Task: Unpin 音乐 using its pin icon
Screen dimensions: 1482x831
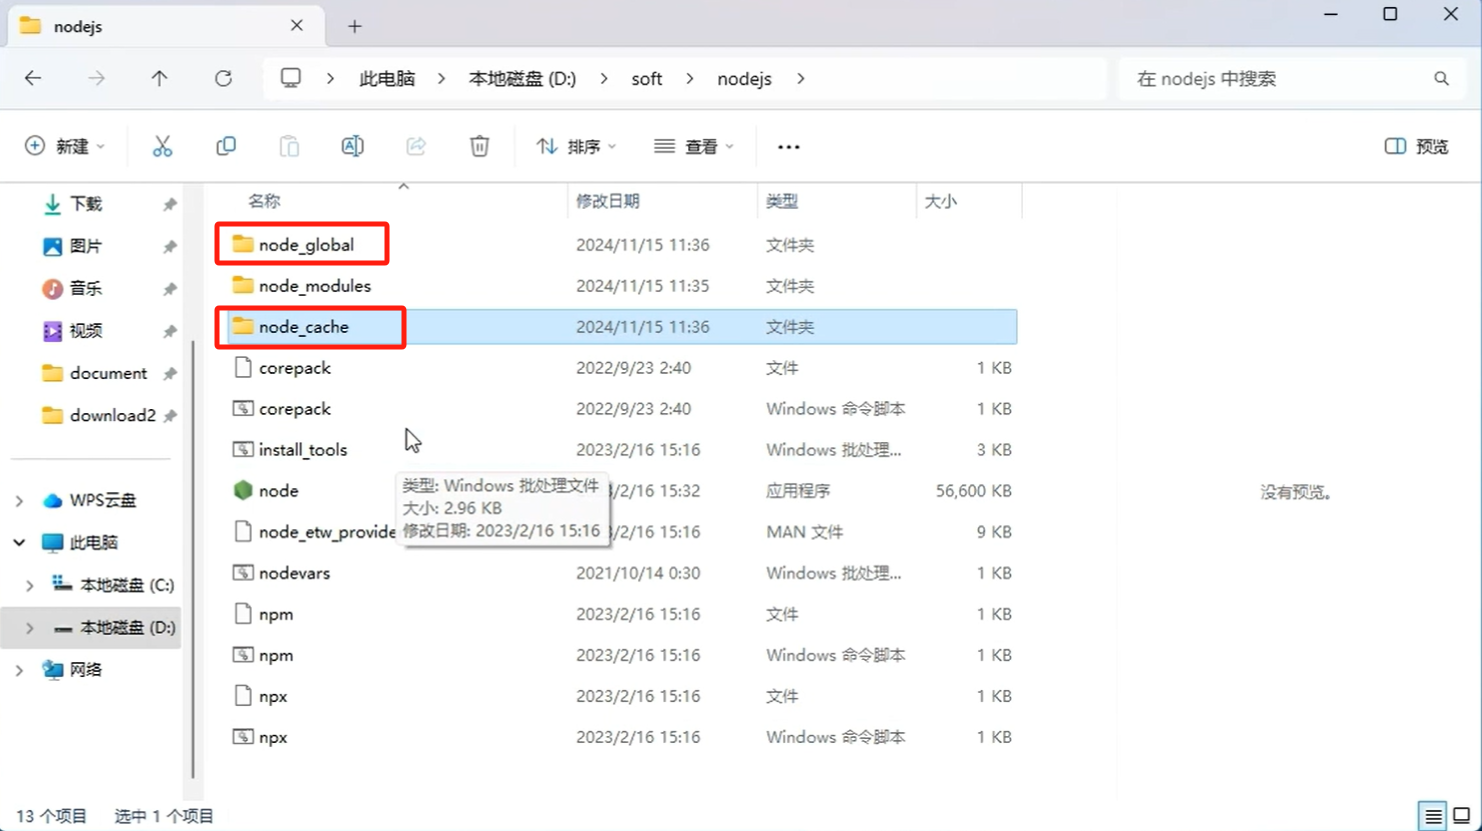Action: pos(170,289)
